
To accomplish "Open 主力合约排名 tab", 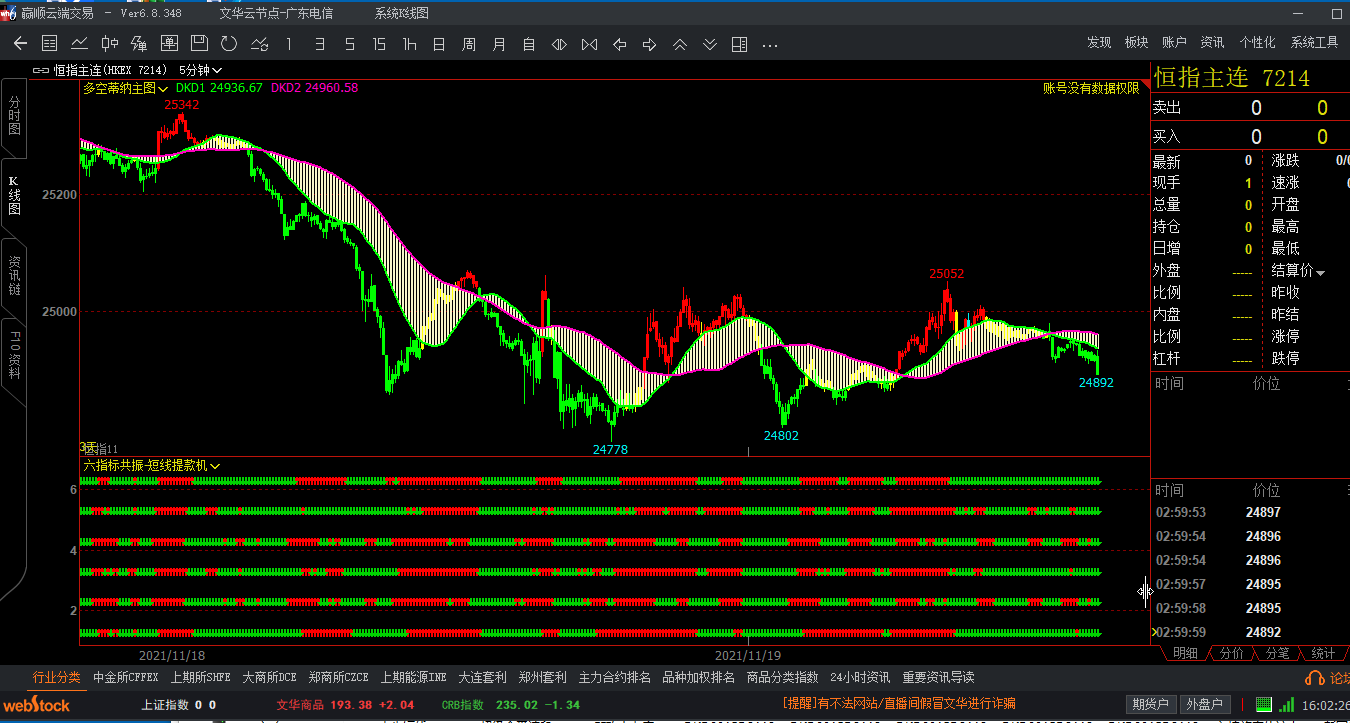I will (x=615, y=677).
